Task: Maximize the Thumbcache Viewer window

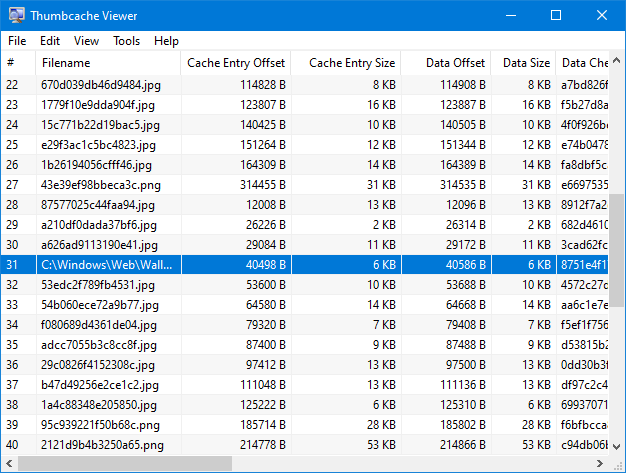Action: coord(556,15)
